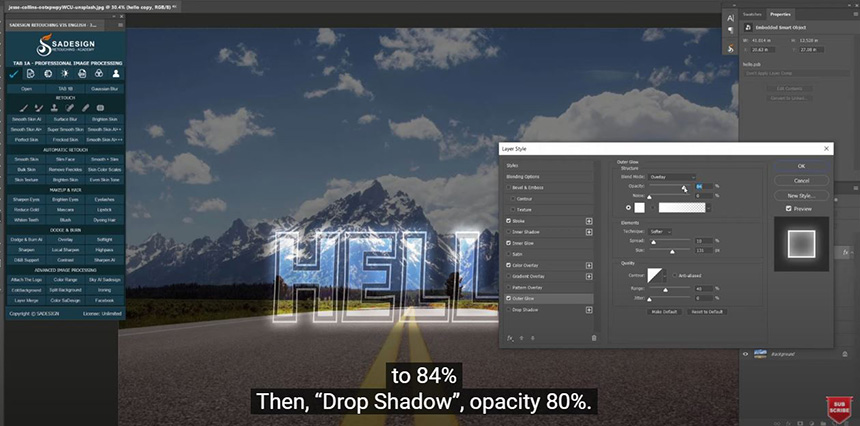Click OK in Layer Style dialog
This screenshot has height=426, width=860.
tap(801, 166)
